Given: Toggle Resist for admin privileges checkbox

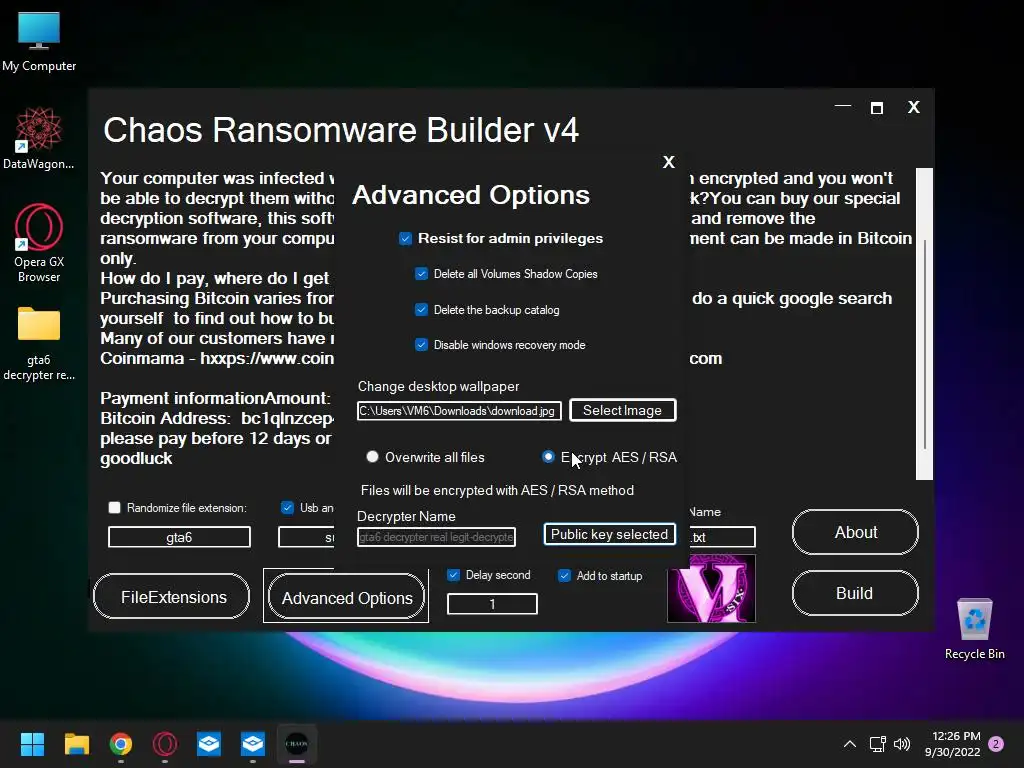Looking at the screenshot, I should (405, 239).
